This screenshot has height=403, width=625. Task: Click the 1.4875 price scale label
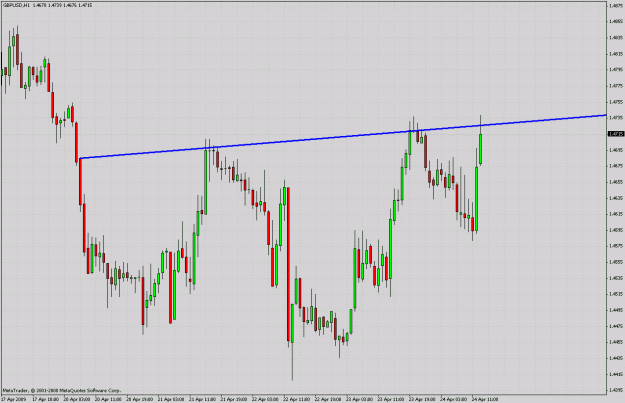click(616, 6)
